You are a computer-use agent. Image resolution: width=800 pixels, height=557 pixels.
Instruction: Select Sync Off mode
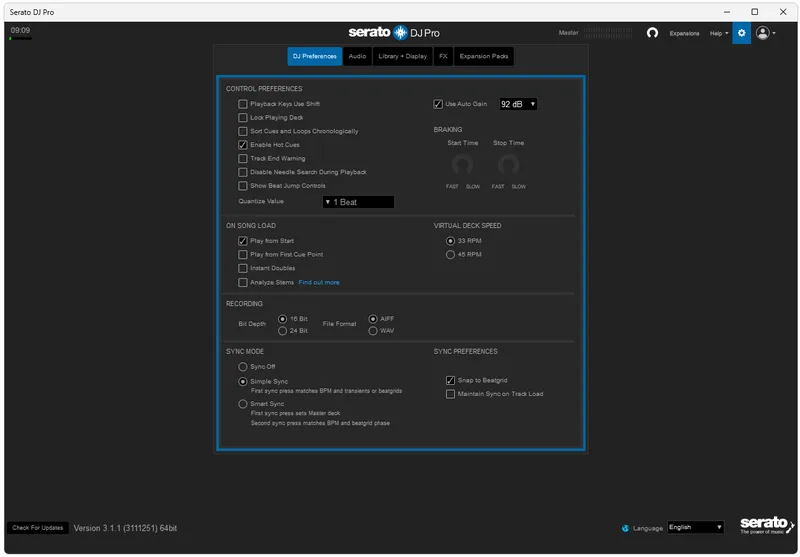coord(243,367)
